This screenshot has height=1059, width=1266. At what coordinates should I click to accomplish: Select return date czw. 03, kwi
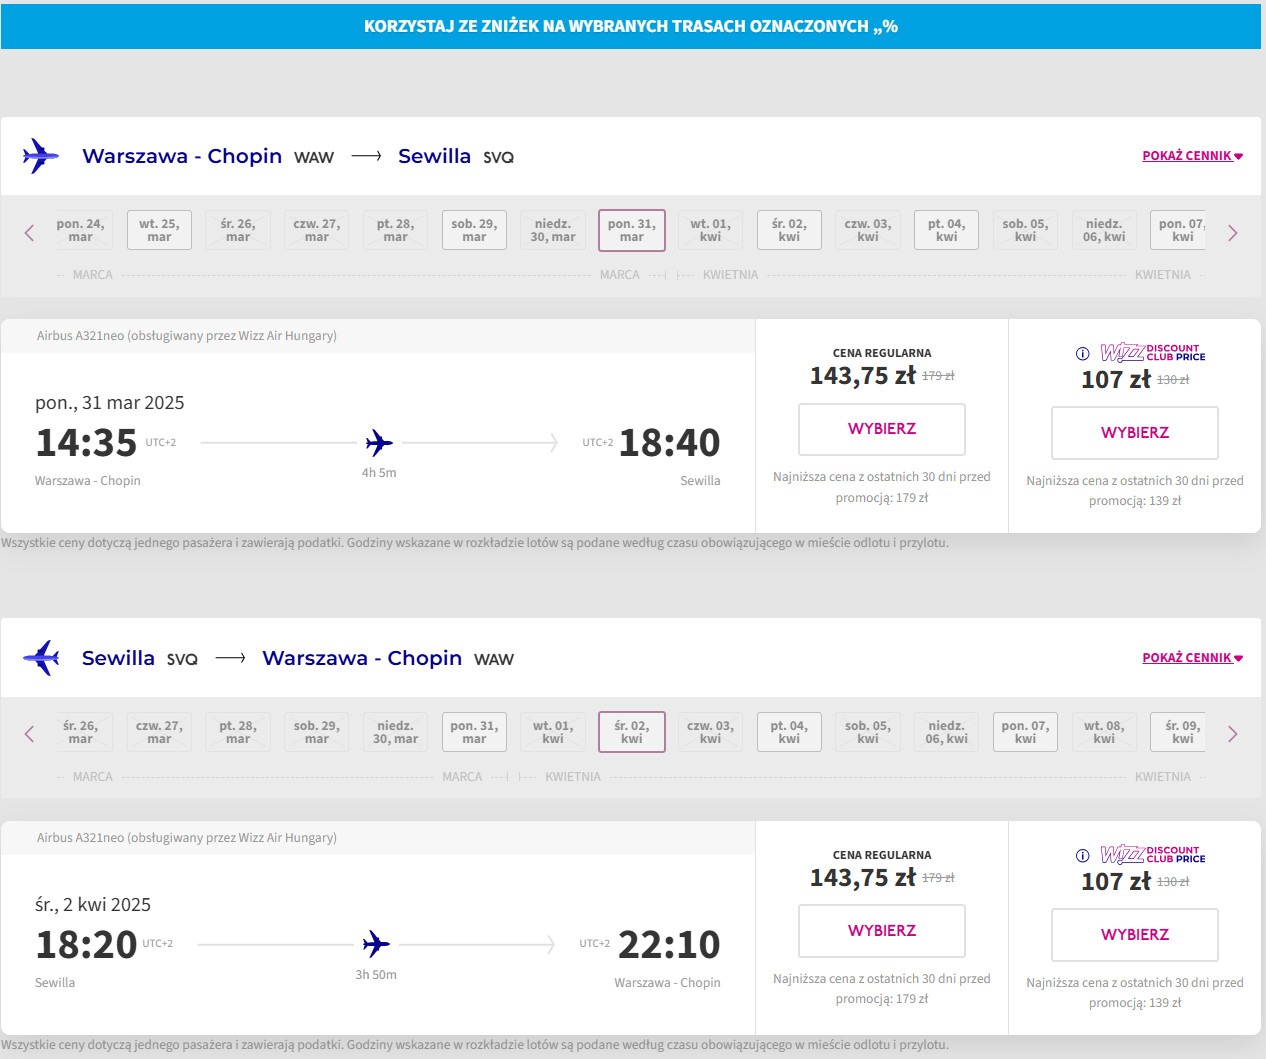pyautogui.click(x=710, y=733)
